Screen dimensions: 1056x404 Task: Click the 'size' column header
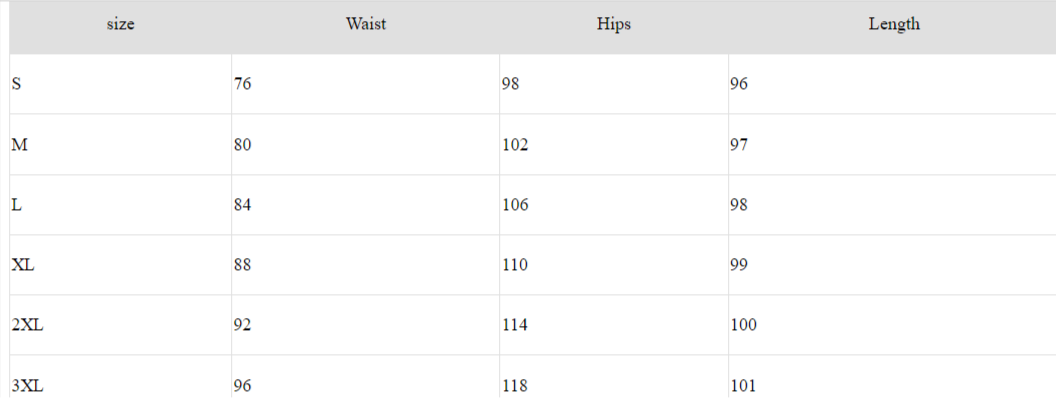[x=120, y=25]
